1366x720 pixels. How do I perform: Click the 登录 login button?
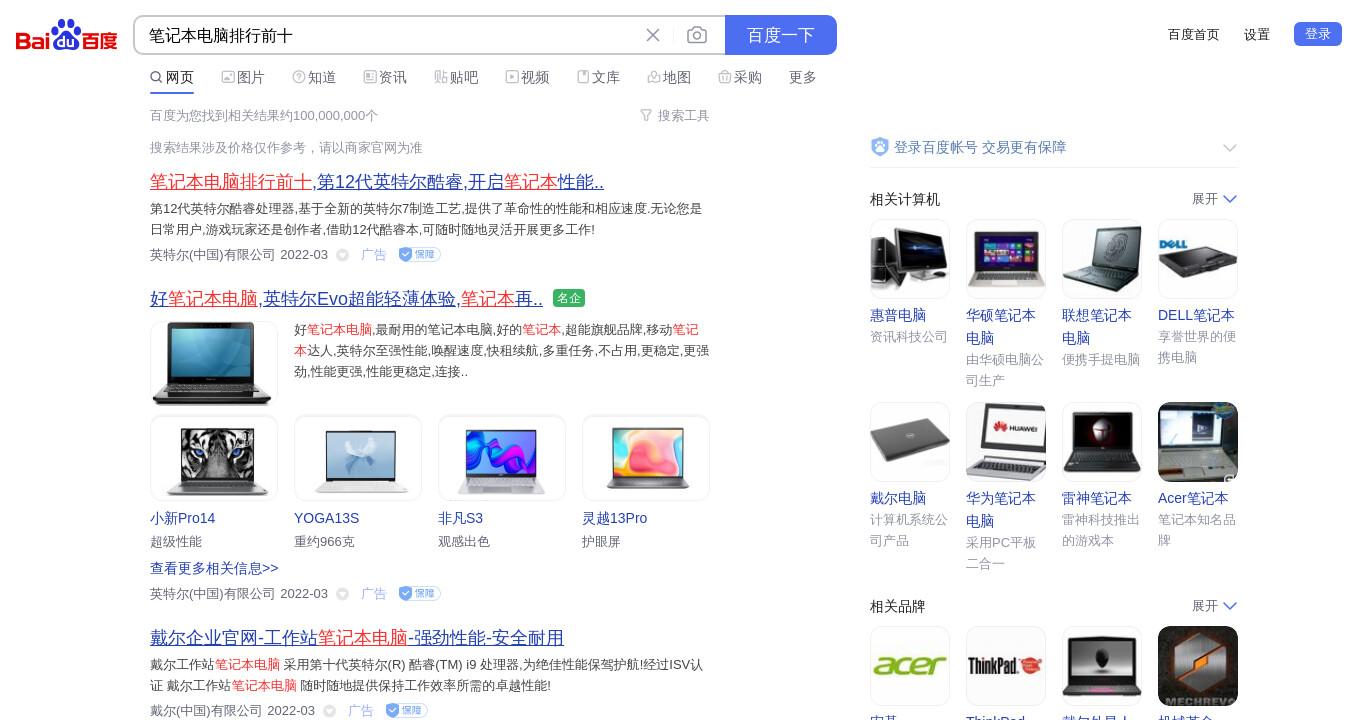[x=1318, y=34]
